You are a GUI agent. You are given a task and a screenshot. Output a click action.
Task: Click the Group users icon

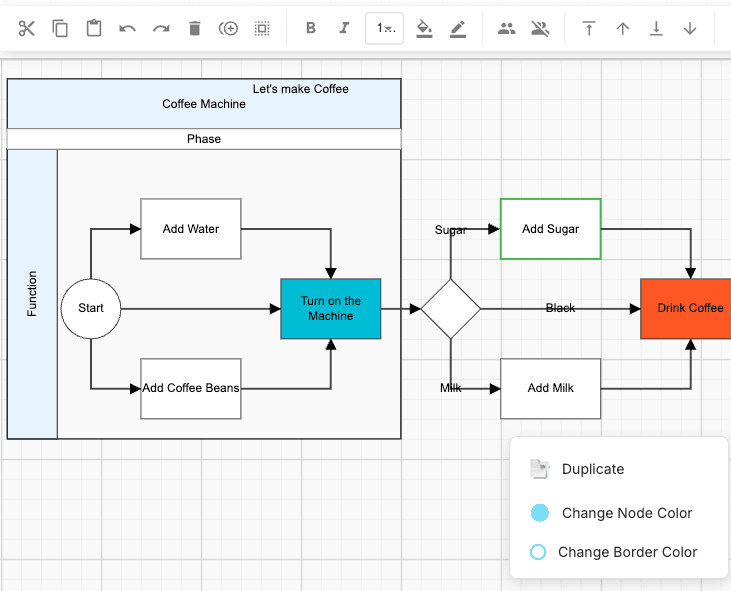(507, 28)
